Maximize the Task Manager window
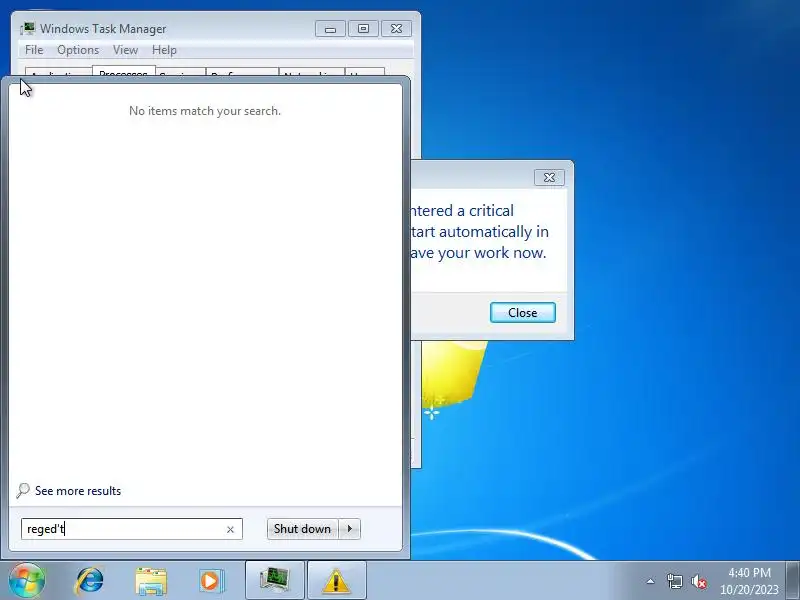The image size is (800, 600). (363, 29)
